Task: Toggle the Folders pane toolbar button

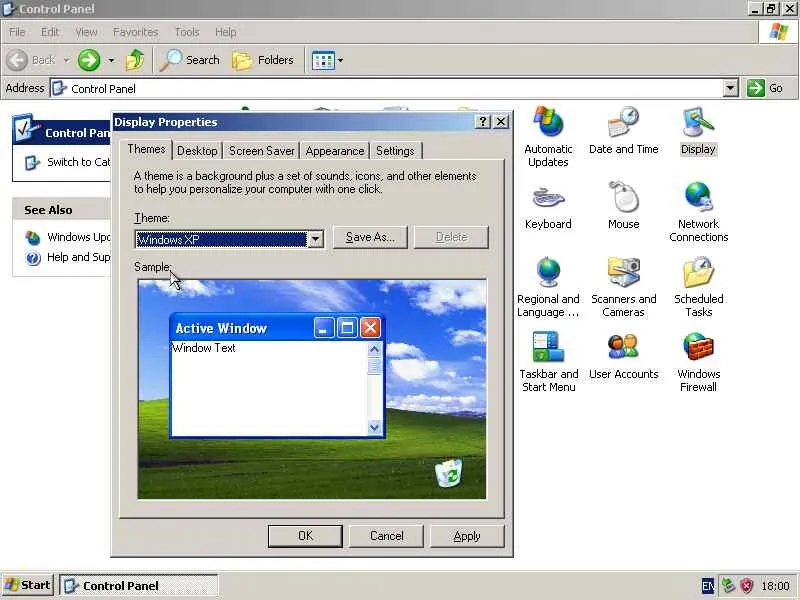Action: coord(263,60)
